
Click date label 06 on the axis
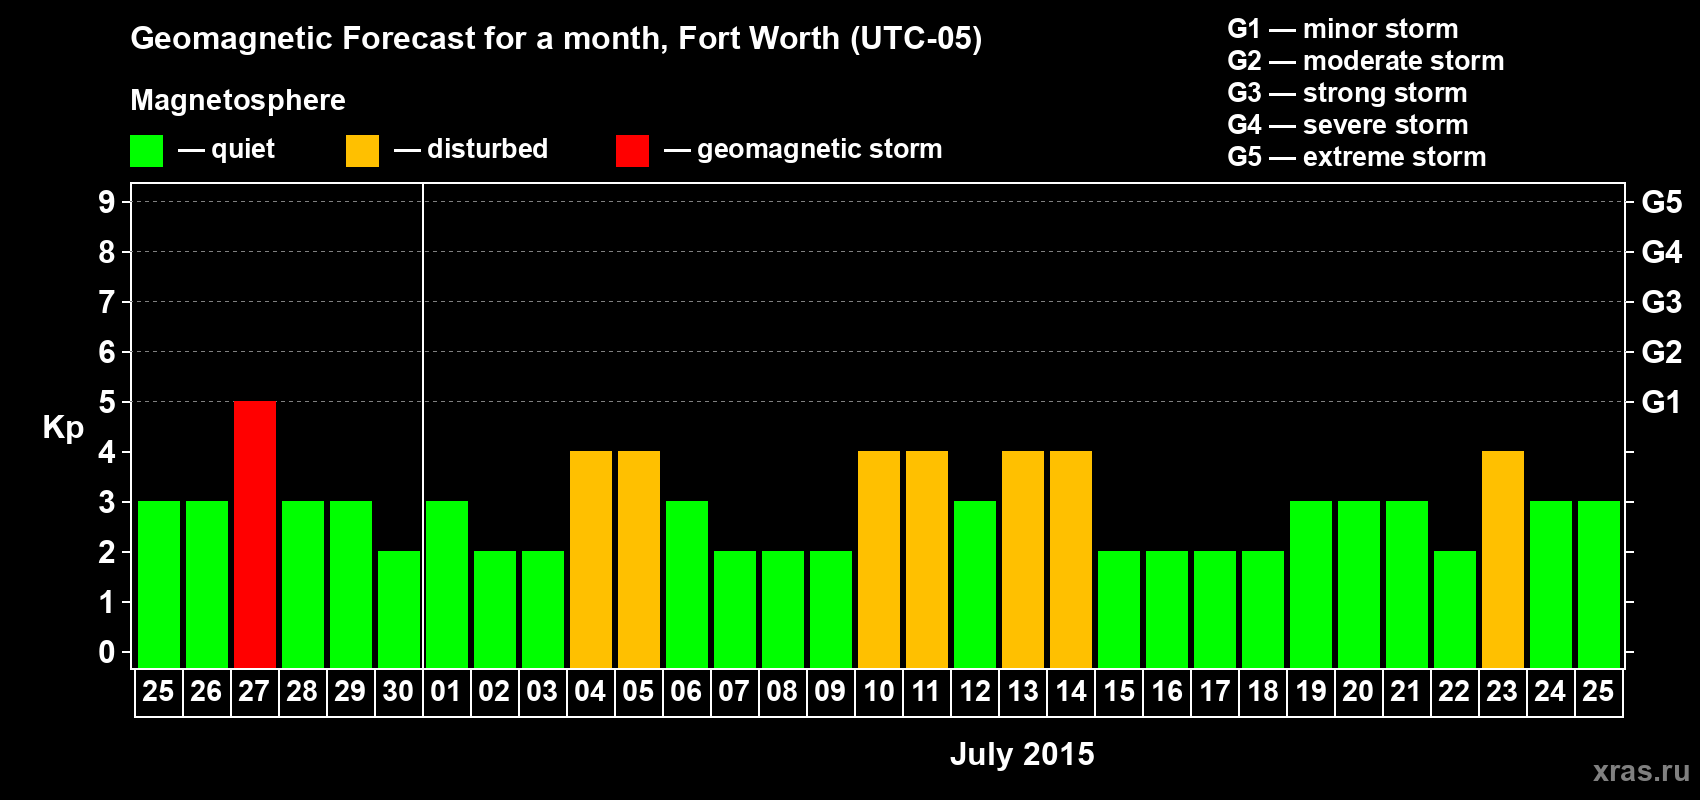pos(686,692)
